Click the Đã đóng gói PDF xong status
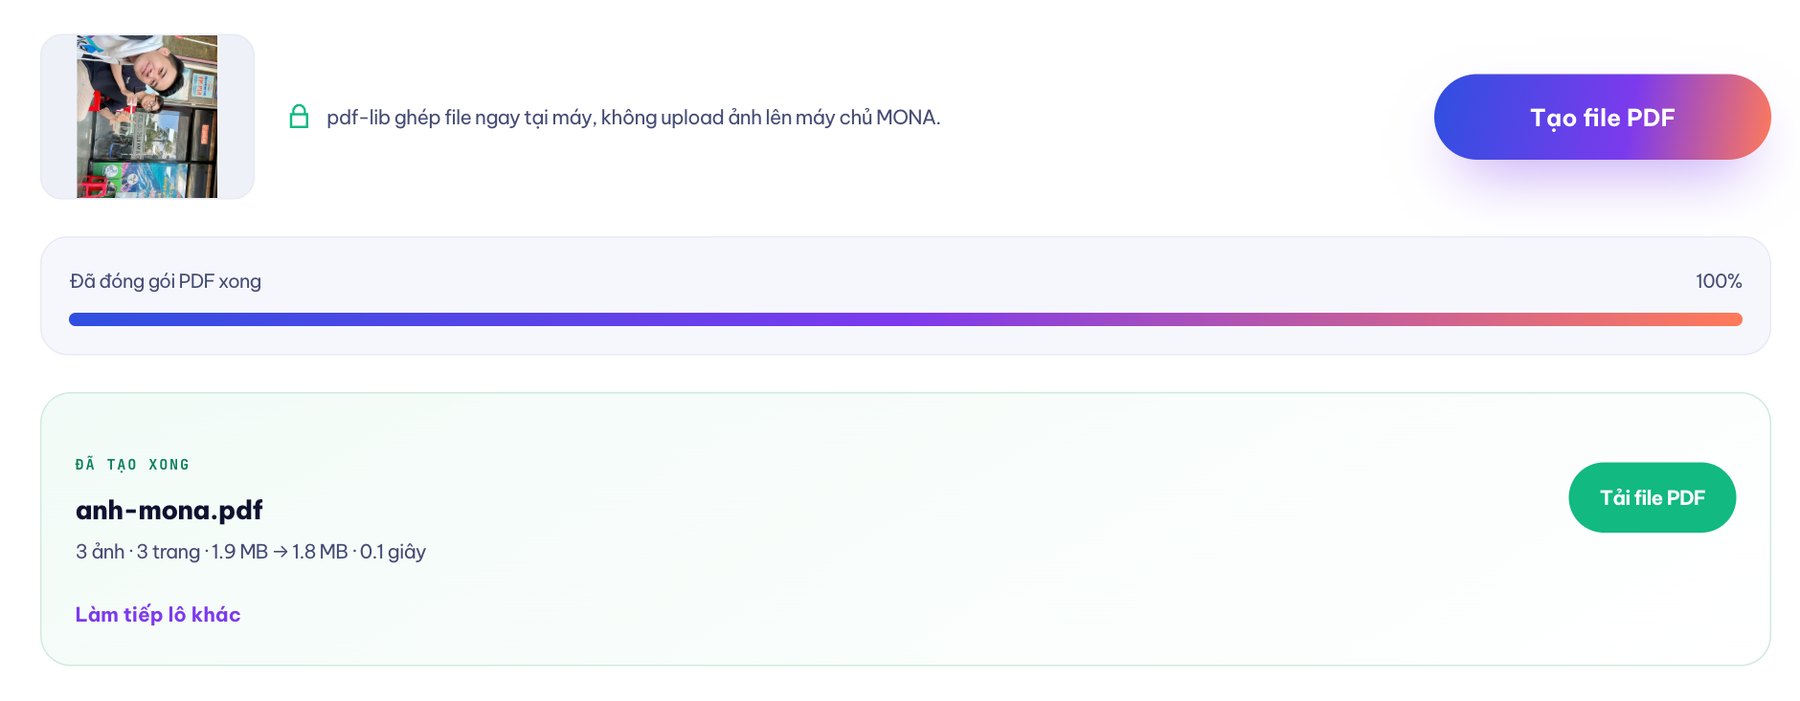This screenshot has height=701, width=1800. point(166,281)
